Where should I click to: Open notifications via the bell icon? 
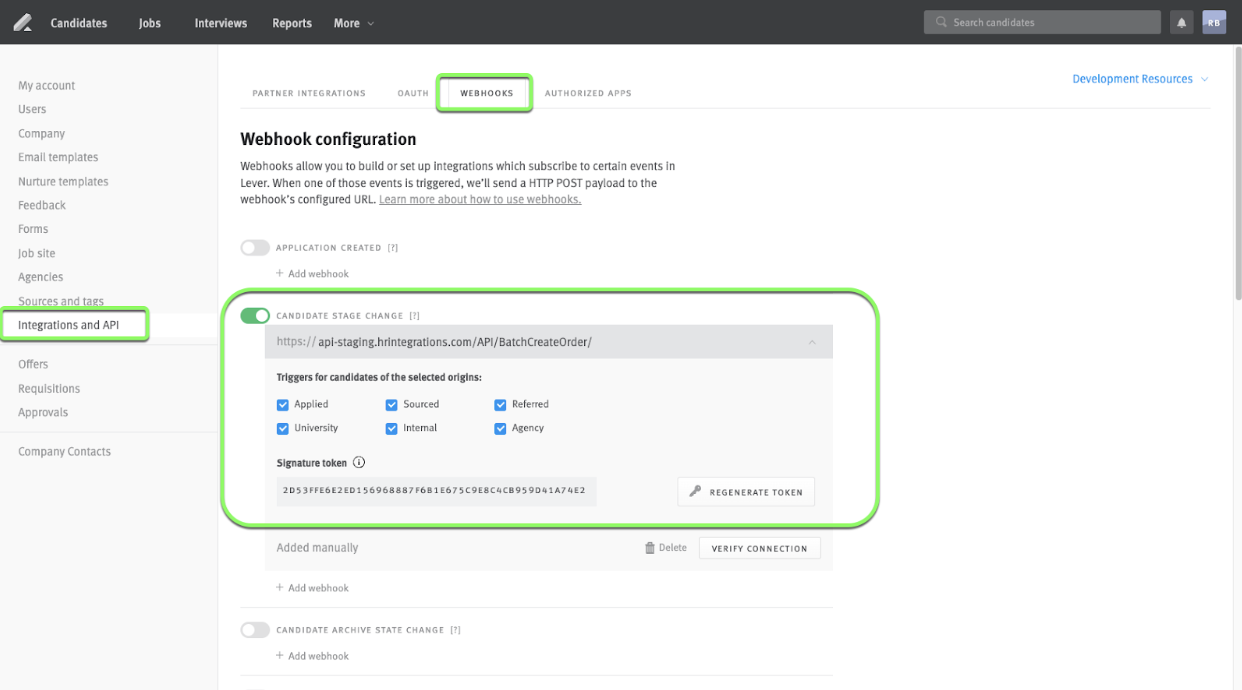(1181, 21)
